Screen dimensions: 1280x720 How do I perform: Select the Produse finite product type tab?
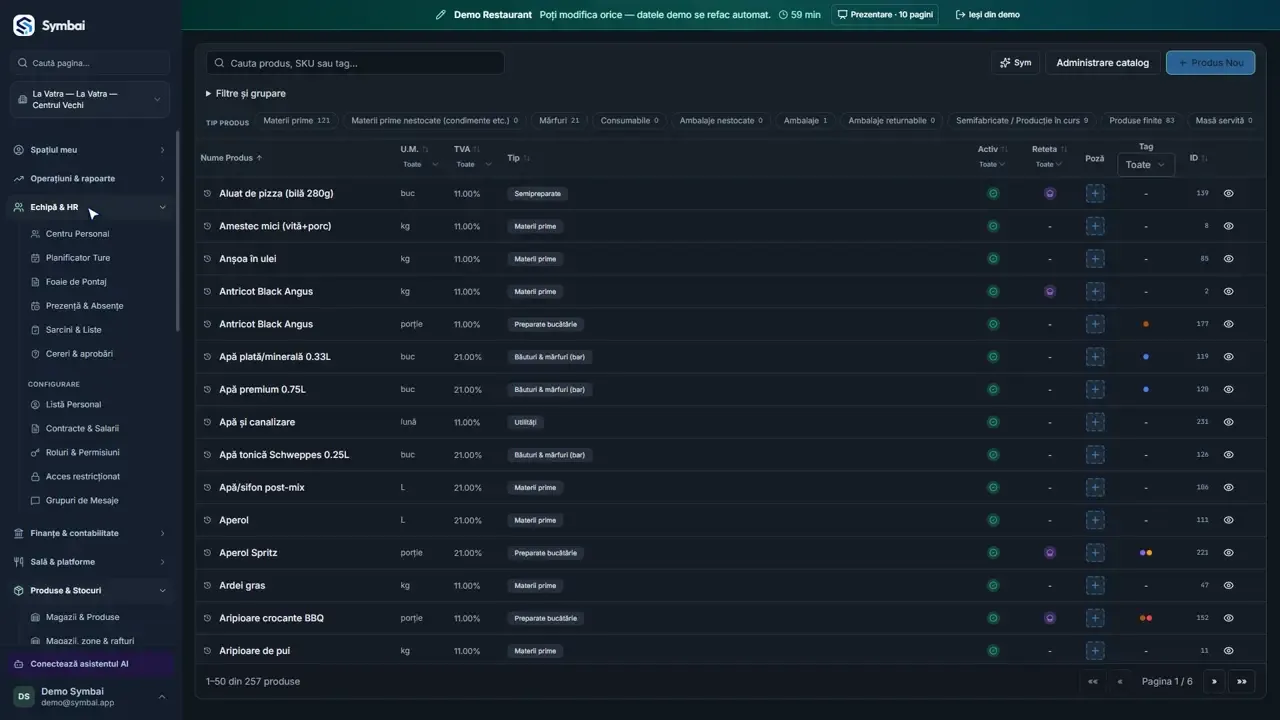click(1141, 121)
